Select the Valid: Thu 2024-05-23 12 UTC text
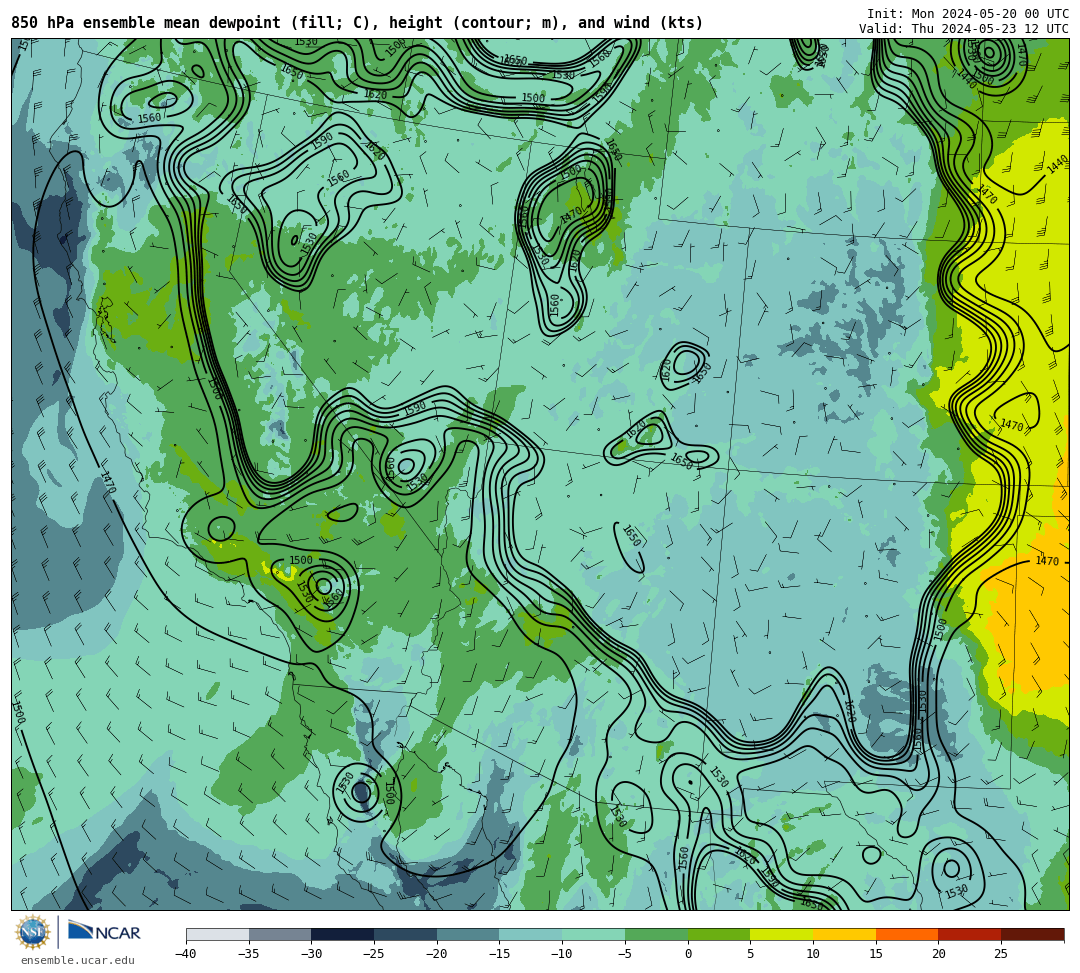 tap(963, 29)
